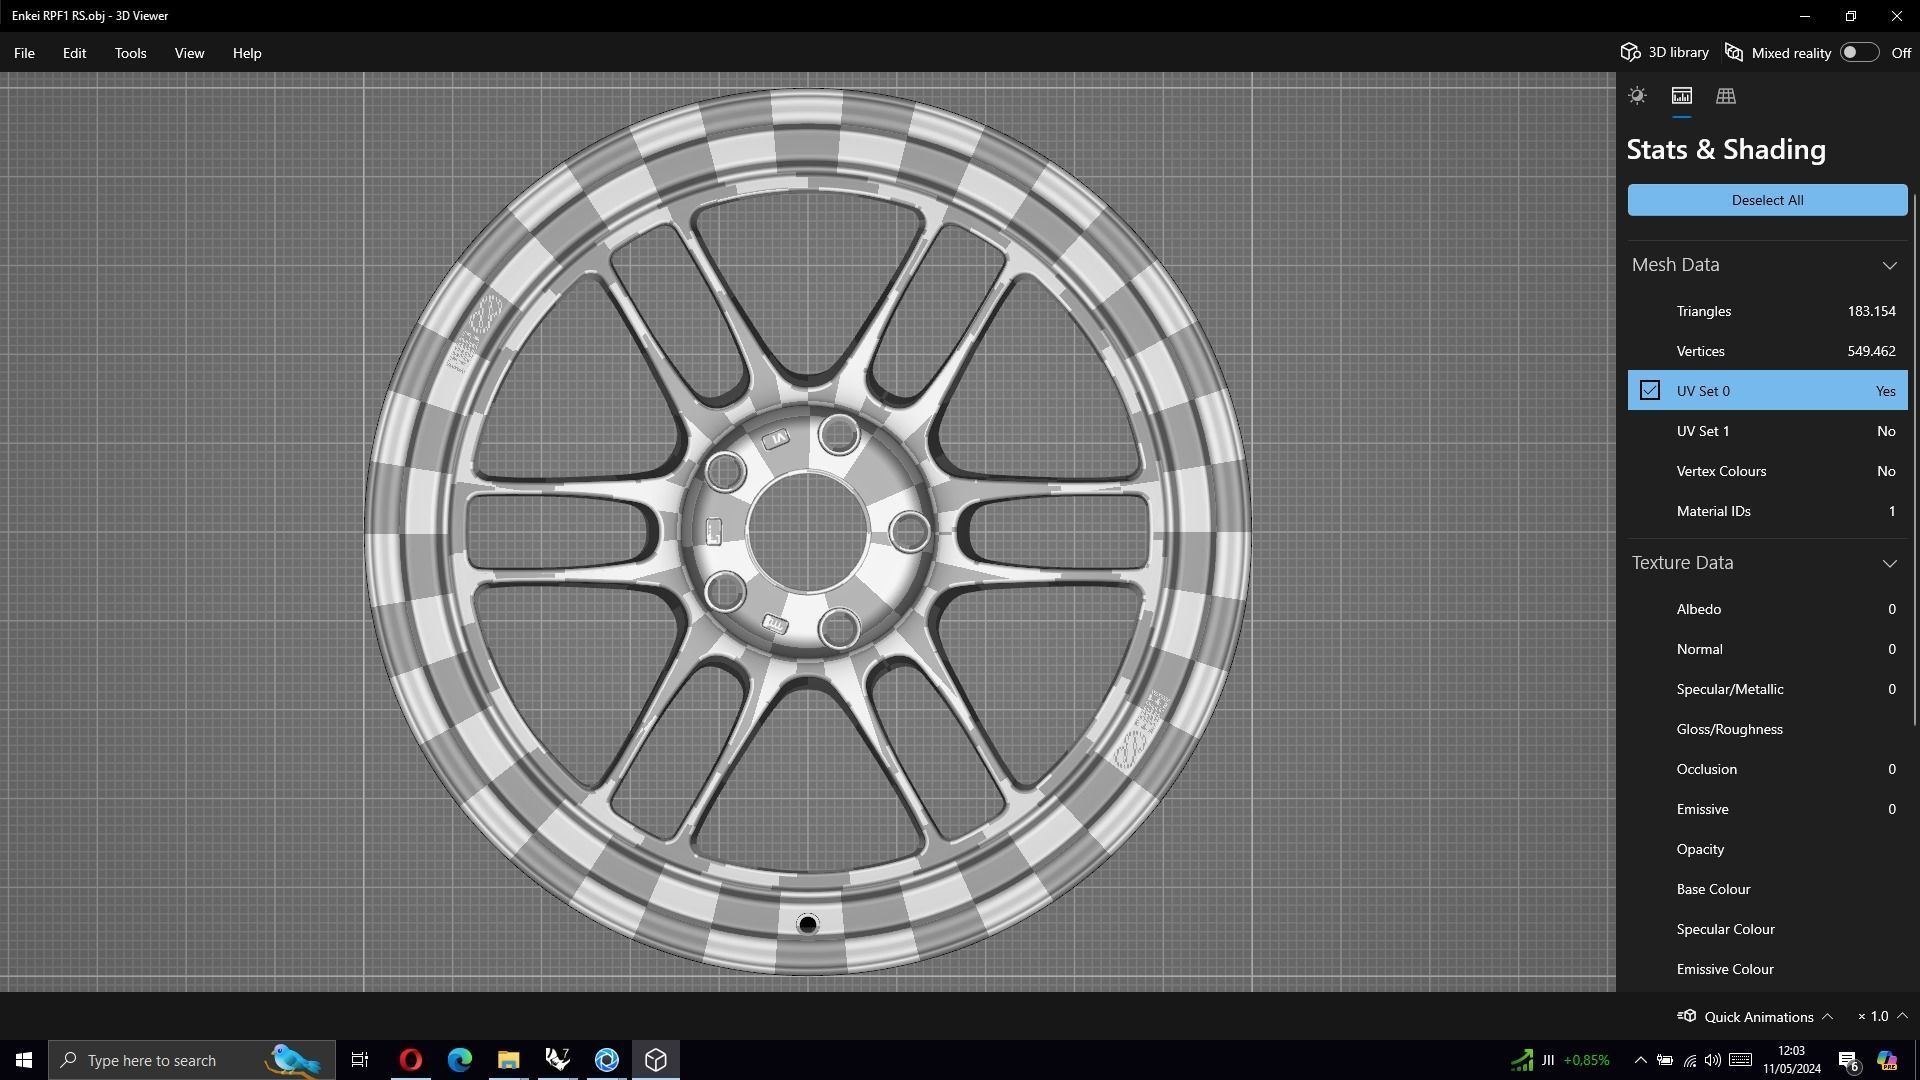Select the Vertex Colours row

pyautogui.click(x=1767, y=471)
